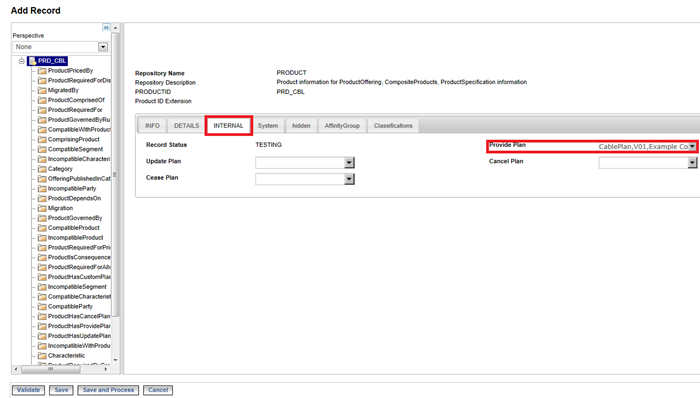Collapse the left tree panel with the double-arrow icon

coord(106,28)
